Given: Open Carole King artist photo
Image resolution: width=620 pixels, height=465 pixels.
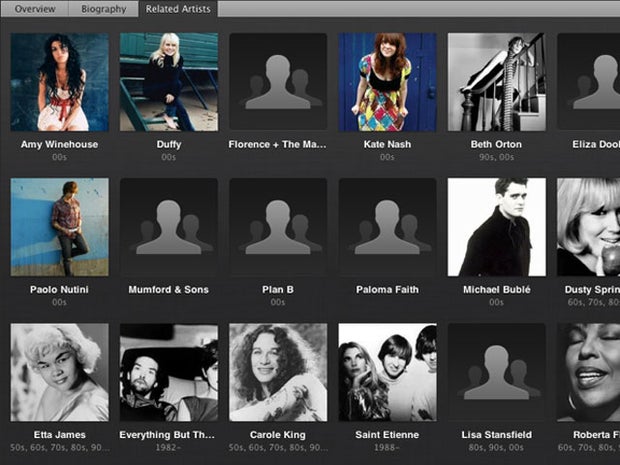Looking at the screenshot, I should click(278, 372).
